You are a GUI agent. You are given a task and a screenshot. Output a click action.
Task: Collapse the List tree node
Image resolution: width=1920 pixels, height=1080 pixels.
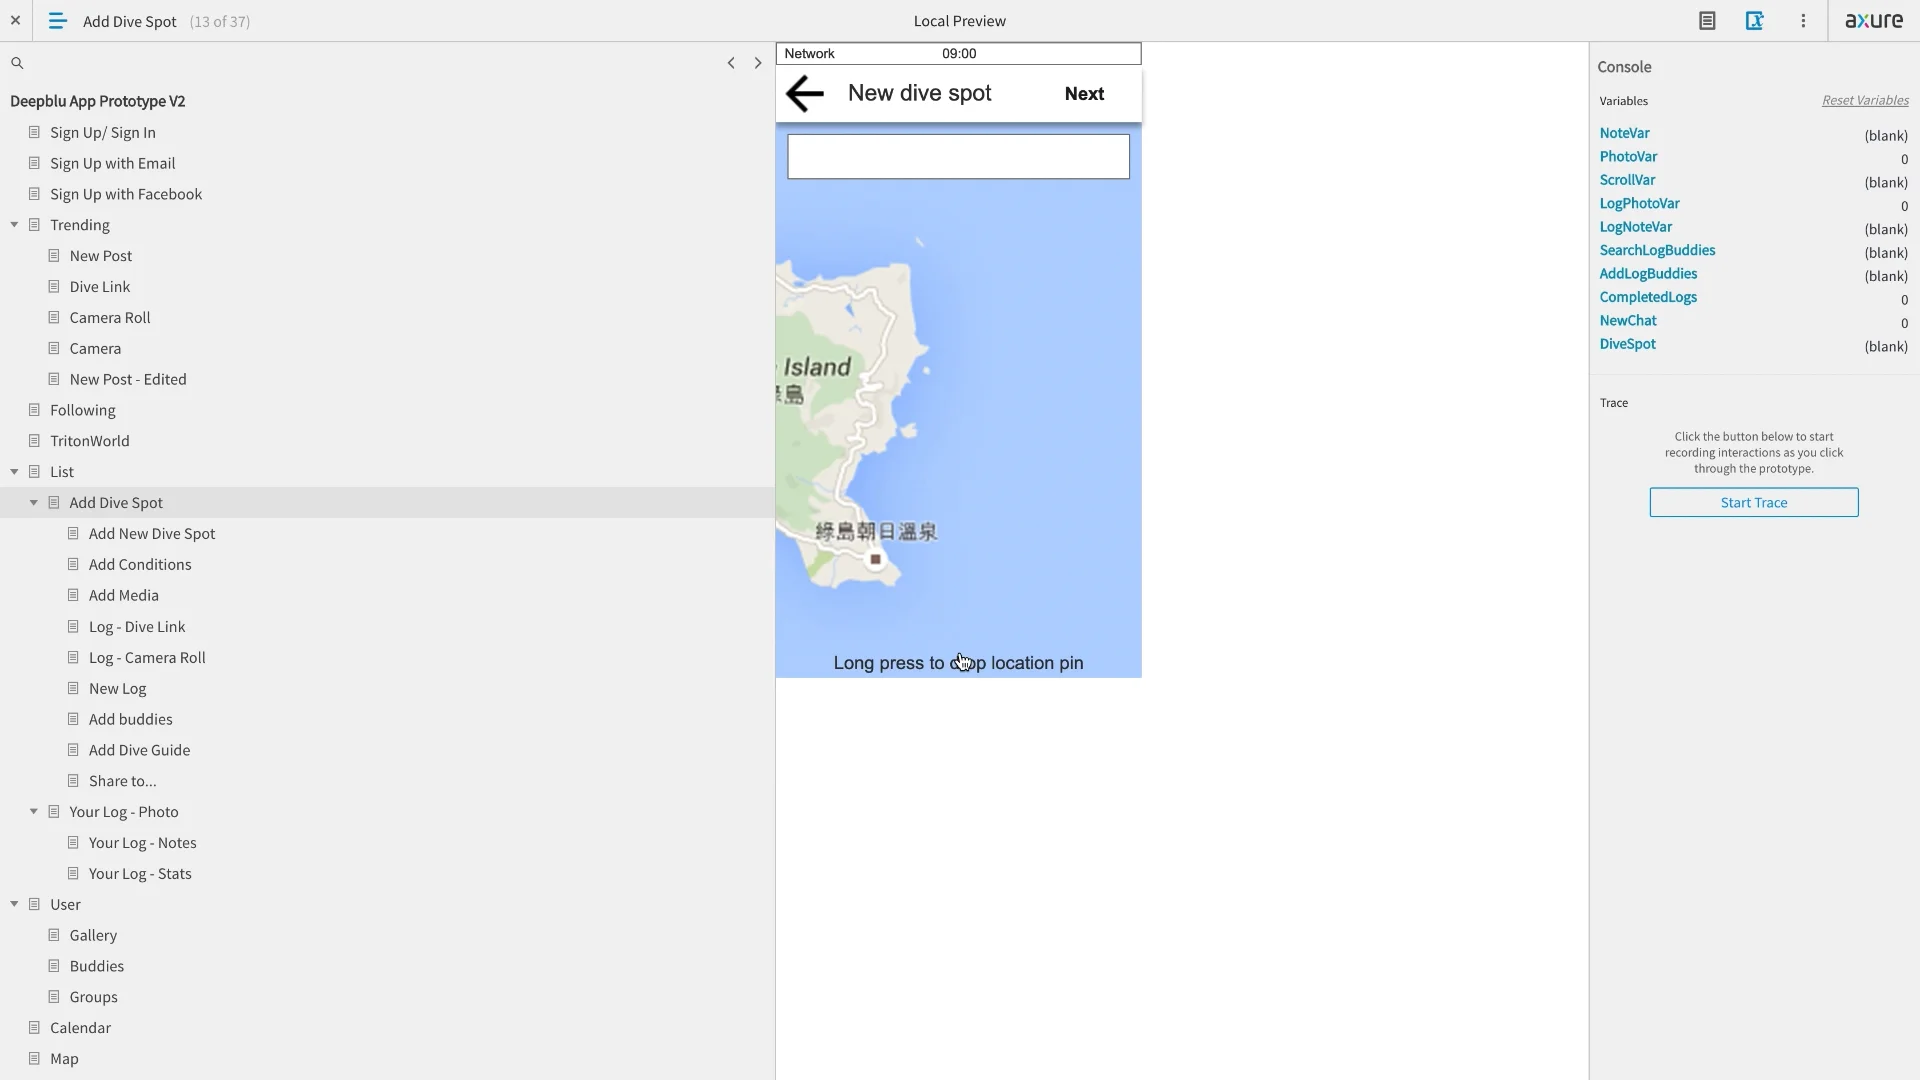click(14, 472)
